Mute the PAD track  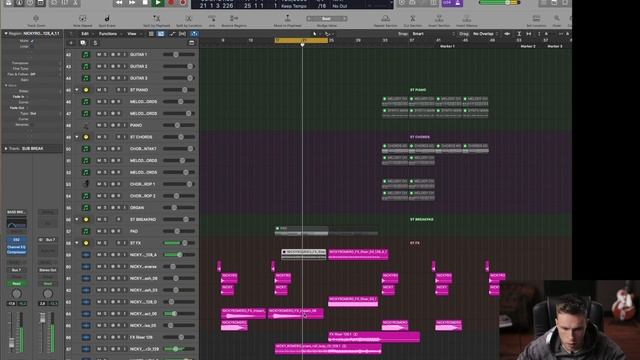tap(99, 231)
